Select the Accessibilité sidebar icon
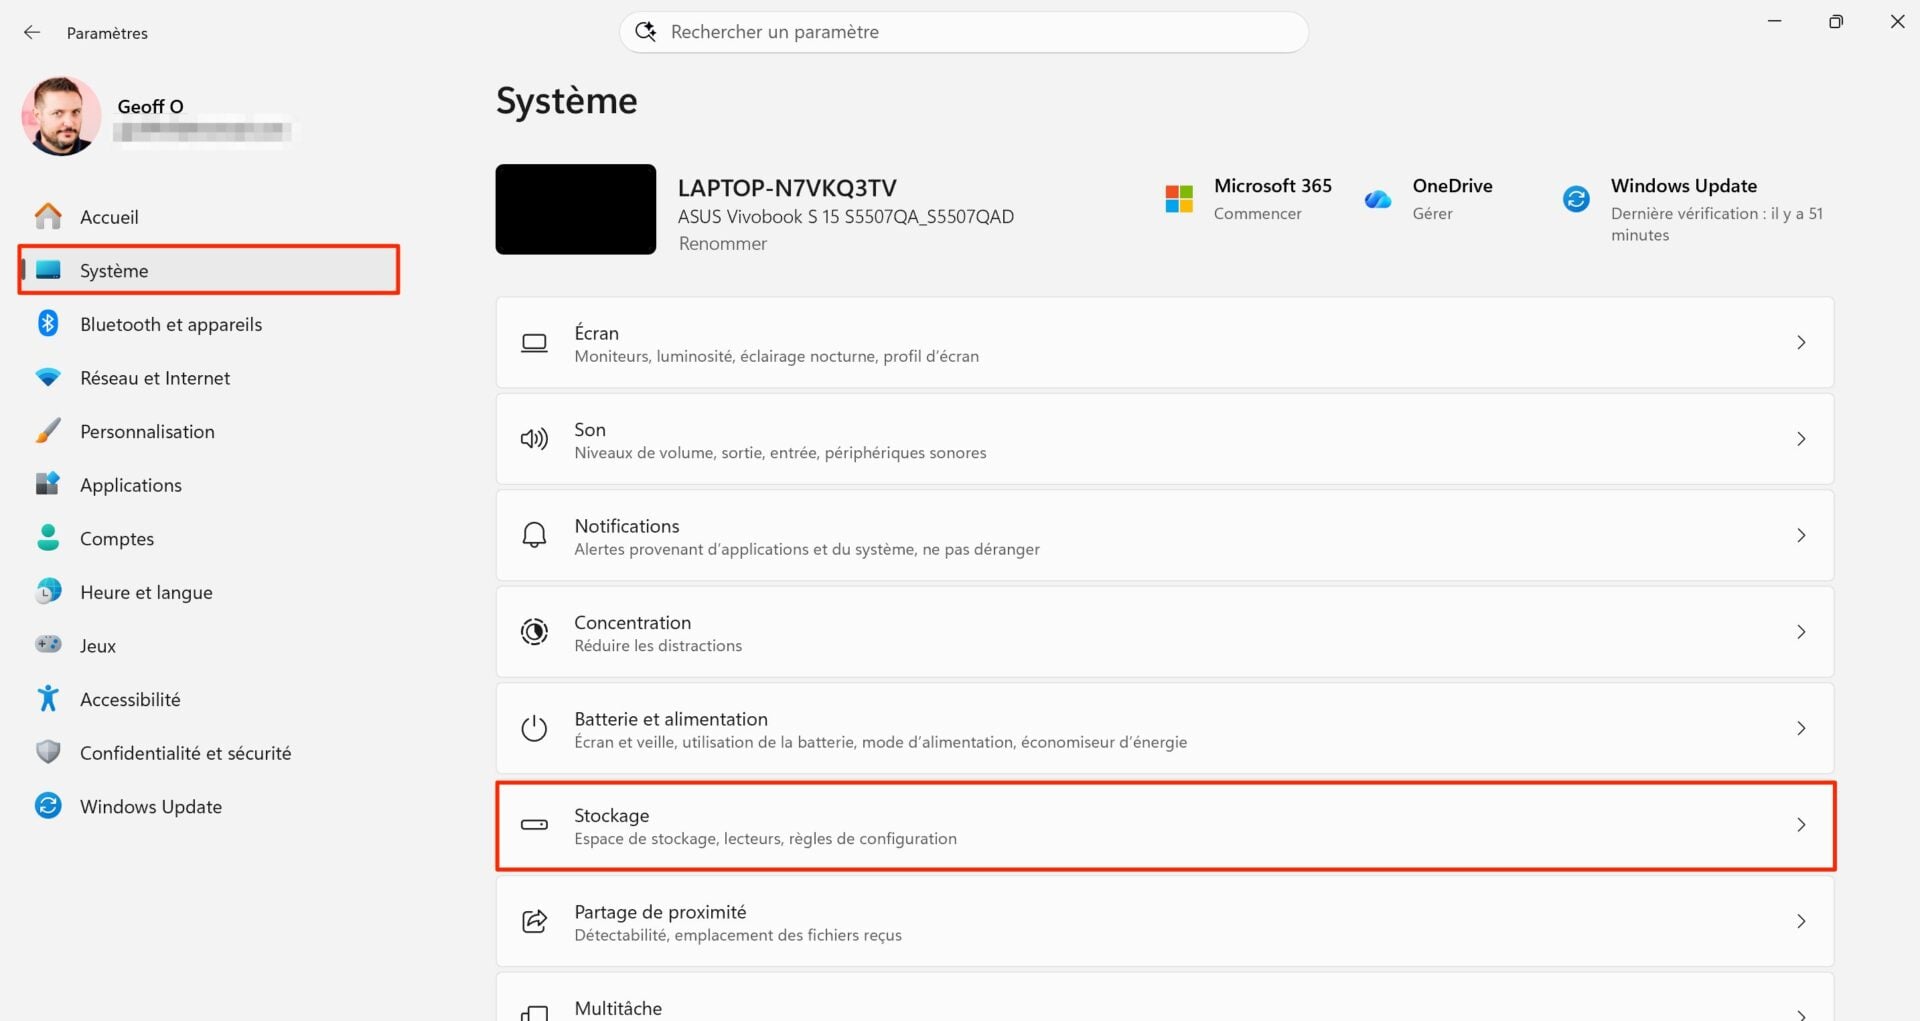1920x1021 pixels. click(x=48, y=698)
